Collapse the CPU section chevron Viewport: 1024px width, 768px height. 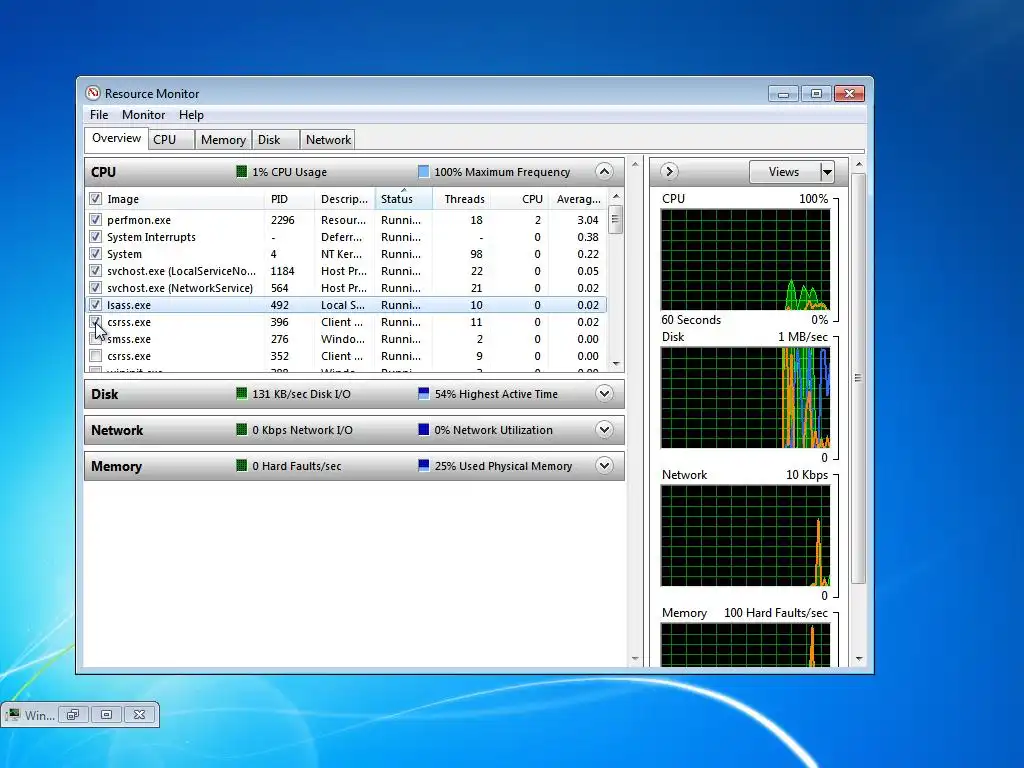[x=604, y=172]
